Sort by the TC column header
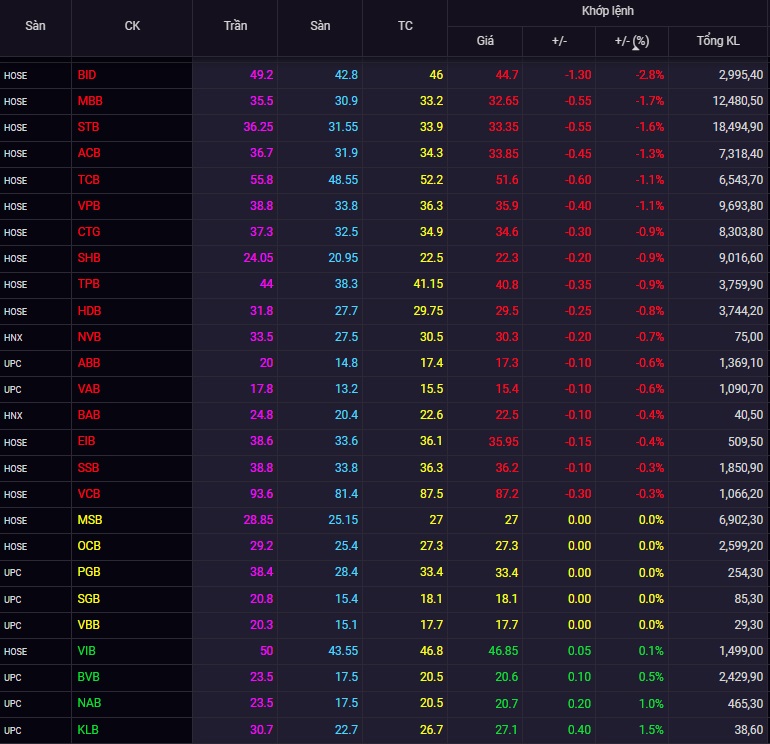Screen dimensions: 770x744 (x=405, y=26)
